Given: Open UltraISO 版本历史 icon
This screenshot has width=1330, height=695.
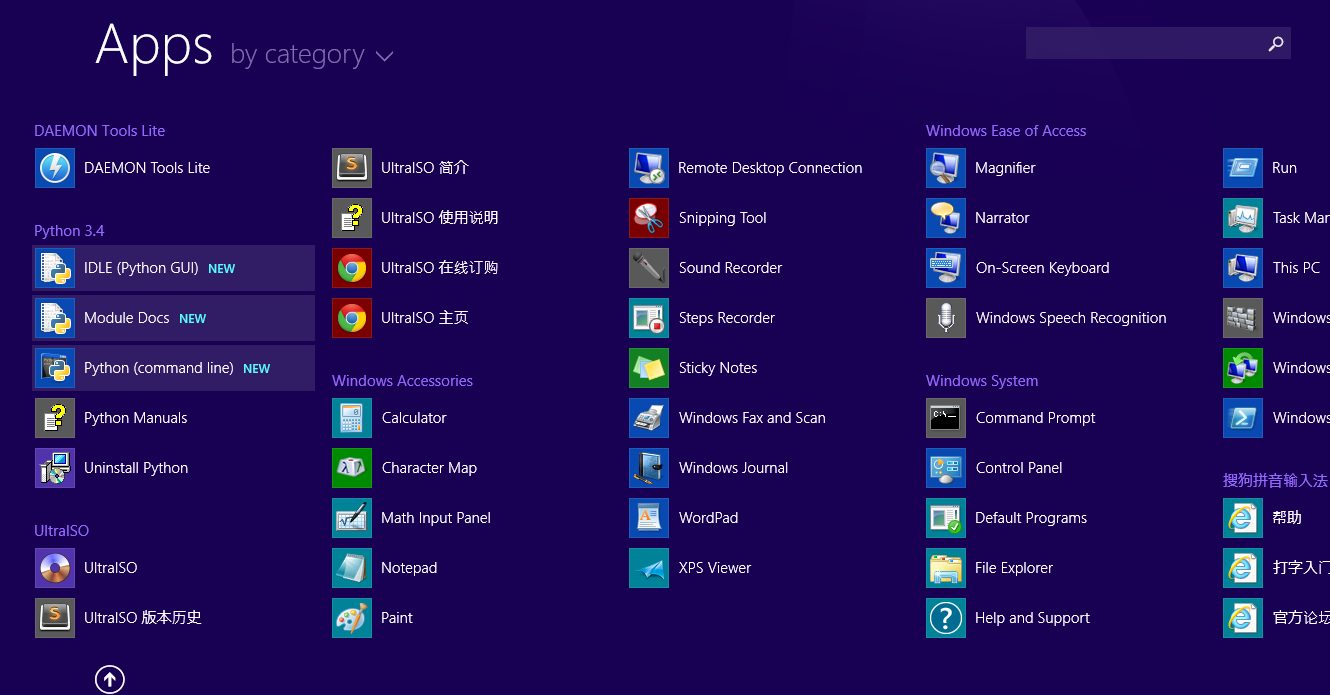Looking at the screenshot, I should point(55,618).
